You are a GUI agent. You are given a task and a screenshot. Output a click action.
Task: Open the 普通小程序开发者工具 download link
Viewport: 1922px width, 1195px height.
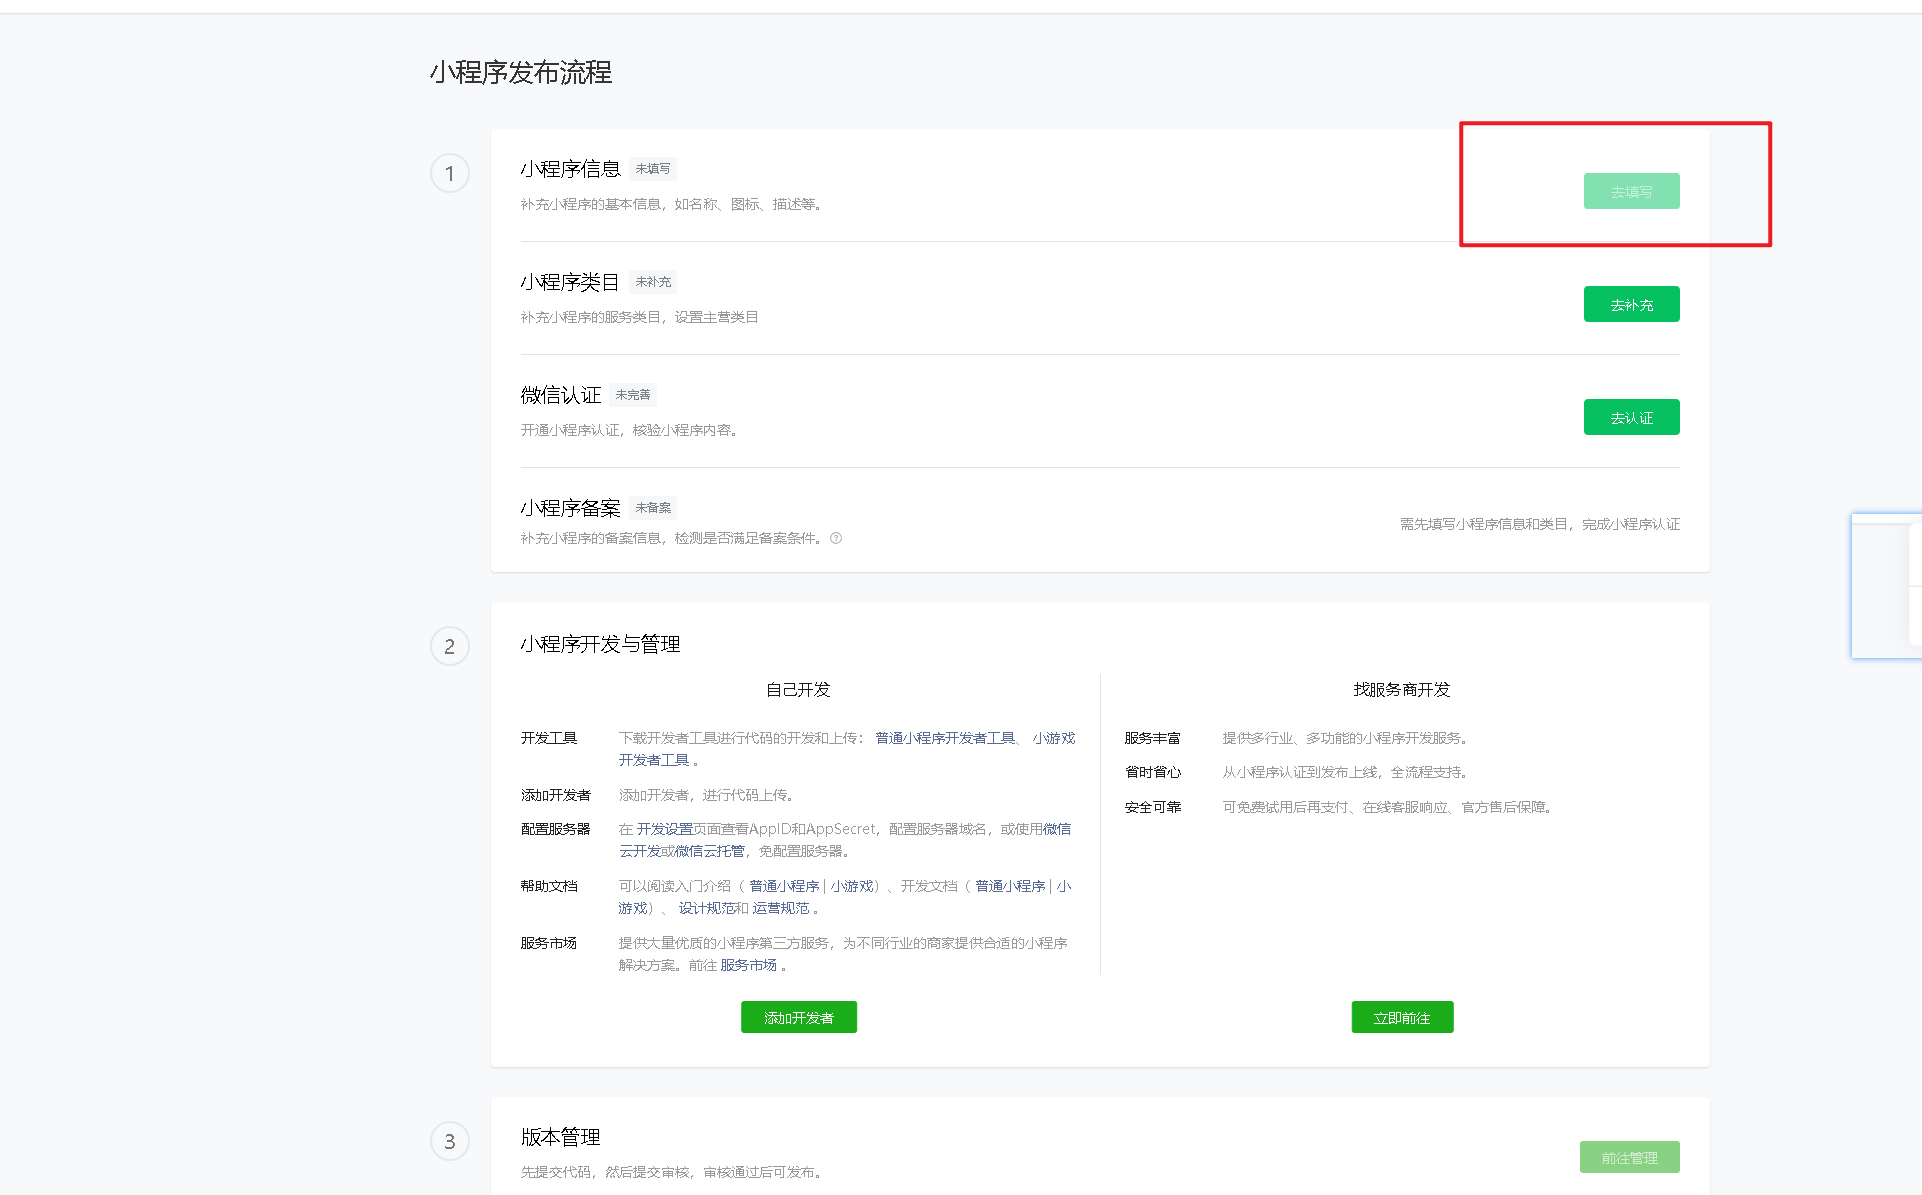tap(945, 738)
